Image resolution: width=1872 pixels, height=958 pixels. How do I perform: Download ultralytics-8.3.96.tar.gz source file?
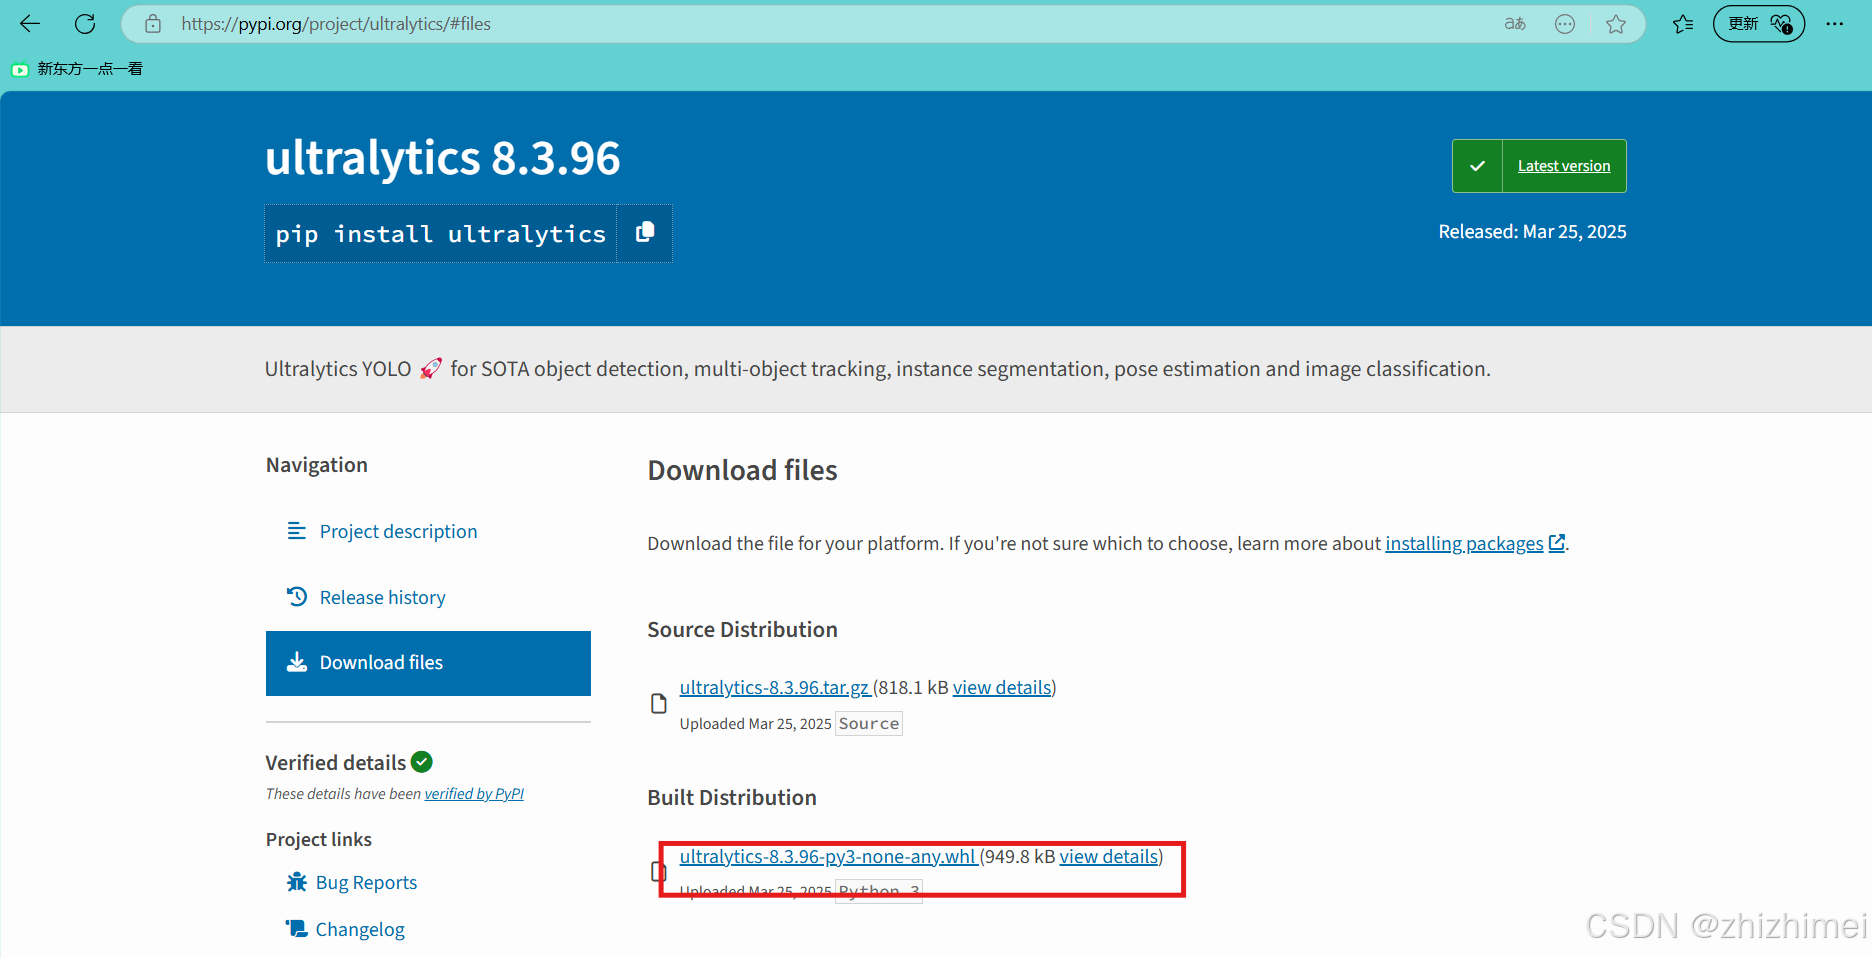[774, 687]
